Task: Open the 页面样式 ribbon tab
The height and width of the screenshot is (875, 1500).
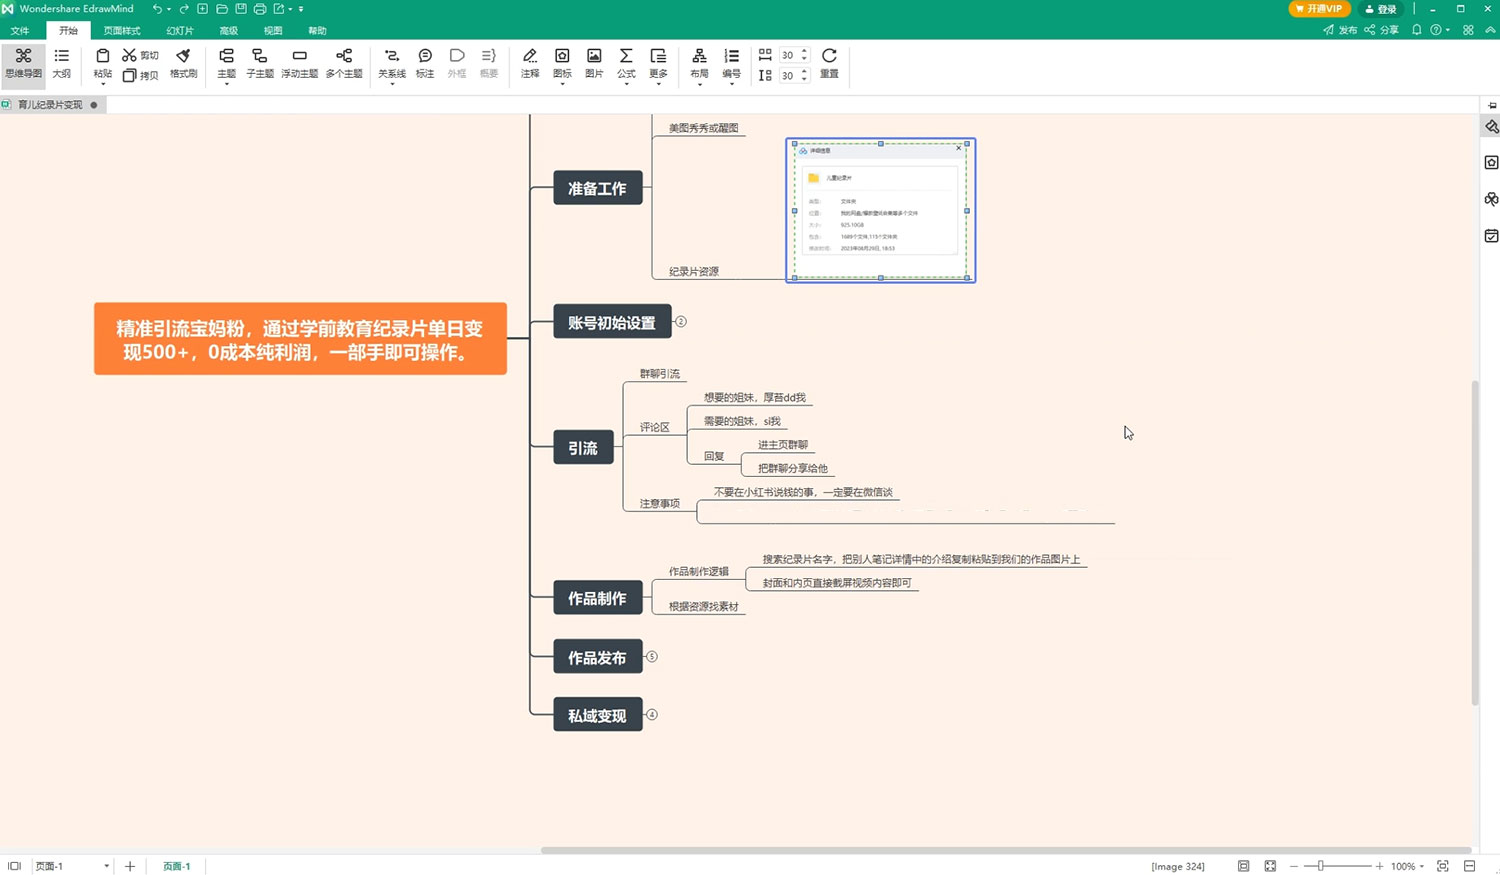Action: click(122, 31)
